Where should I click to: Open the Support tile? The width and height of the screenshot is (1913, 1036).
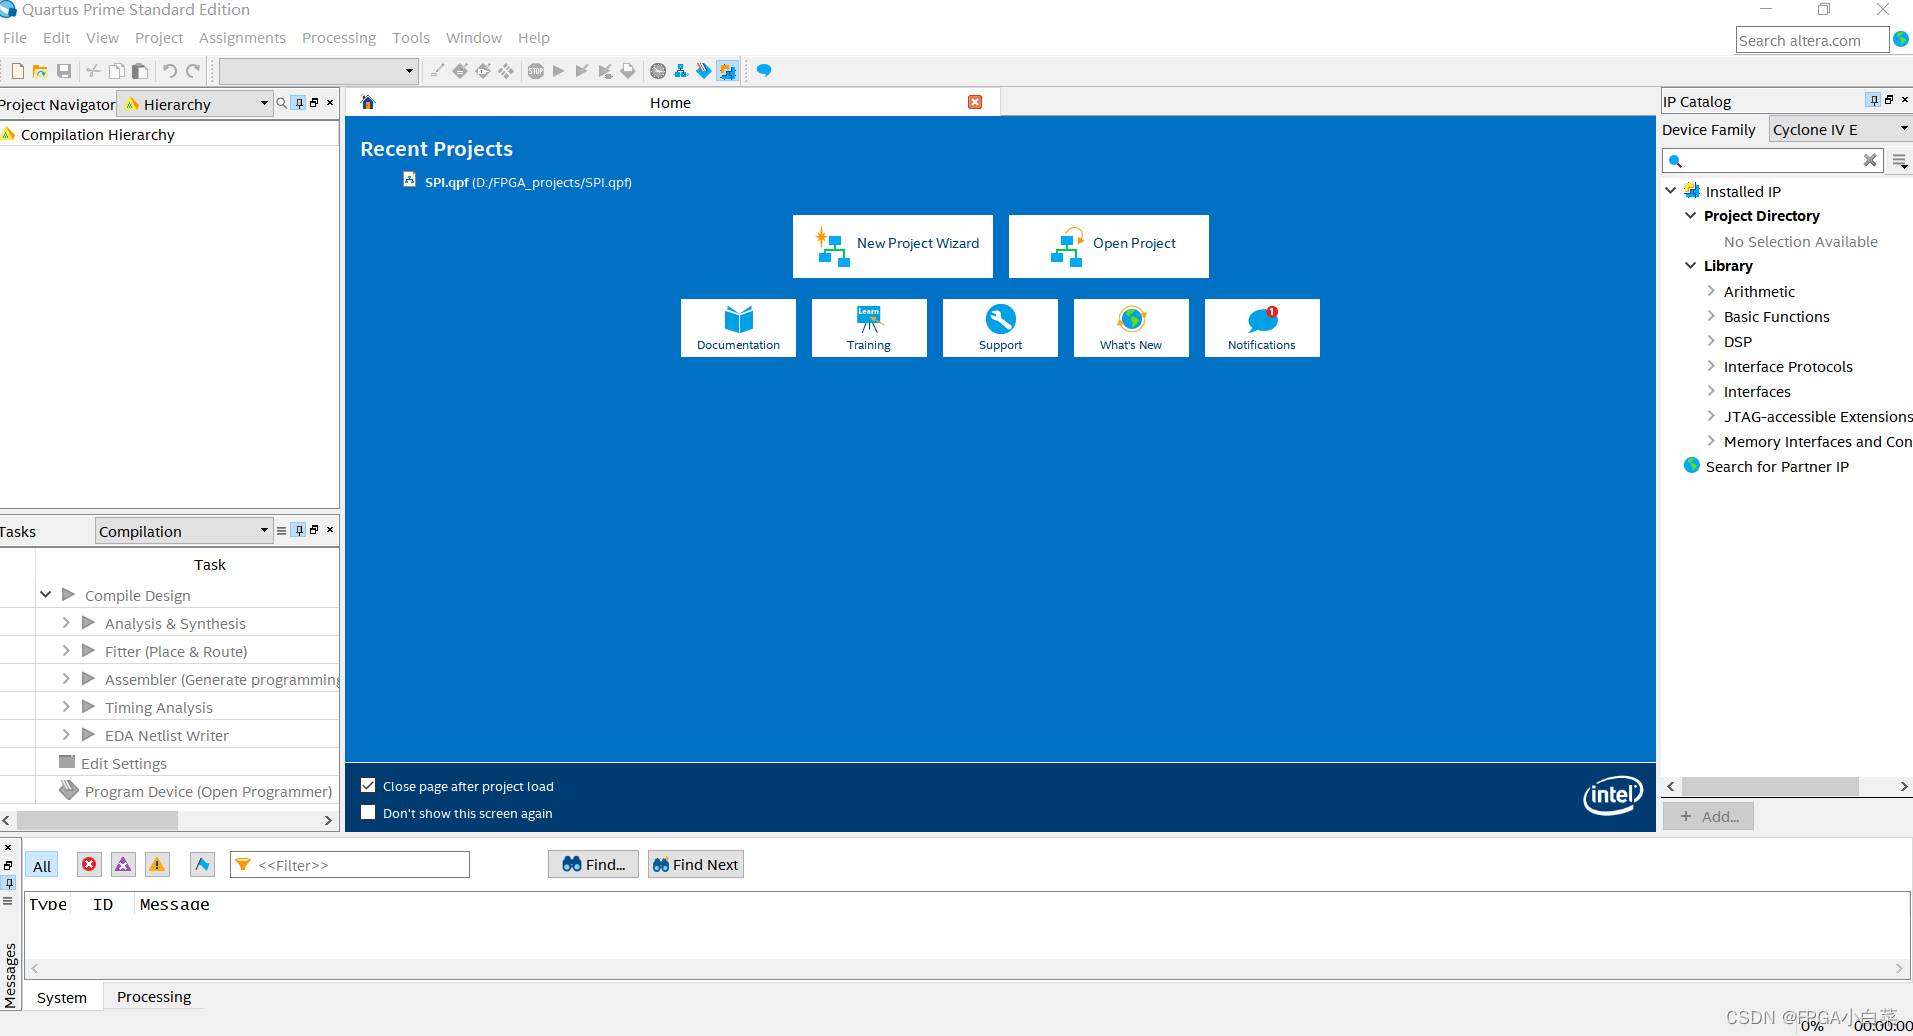[1000, 328]
